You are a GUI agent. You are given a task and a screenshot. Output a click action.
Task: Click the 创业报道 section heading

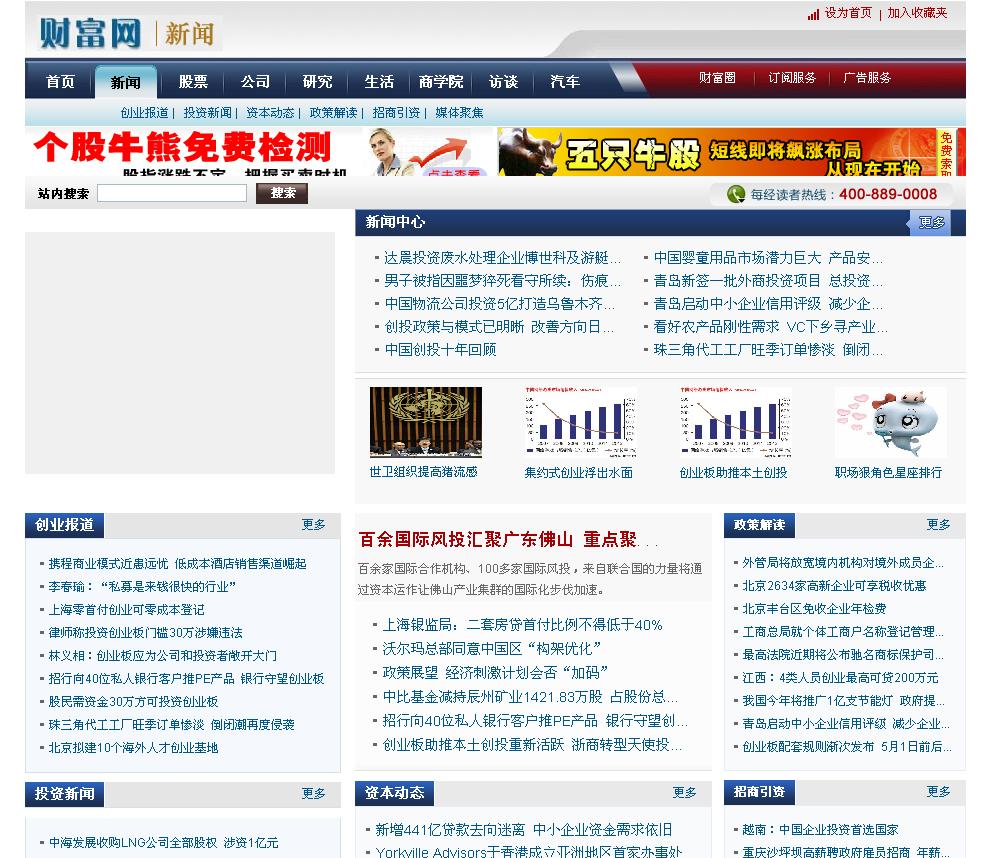(64, 525)
